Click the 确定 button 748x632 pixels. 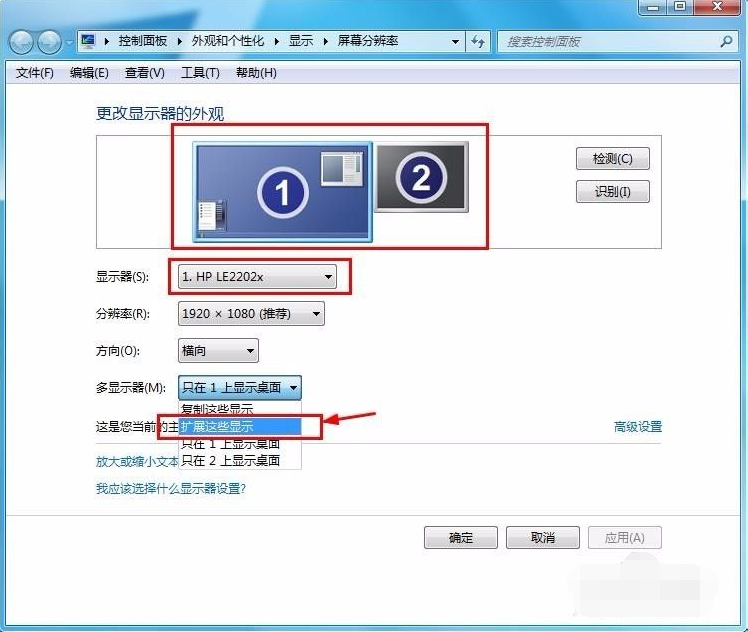click(460, 538)
